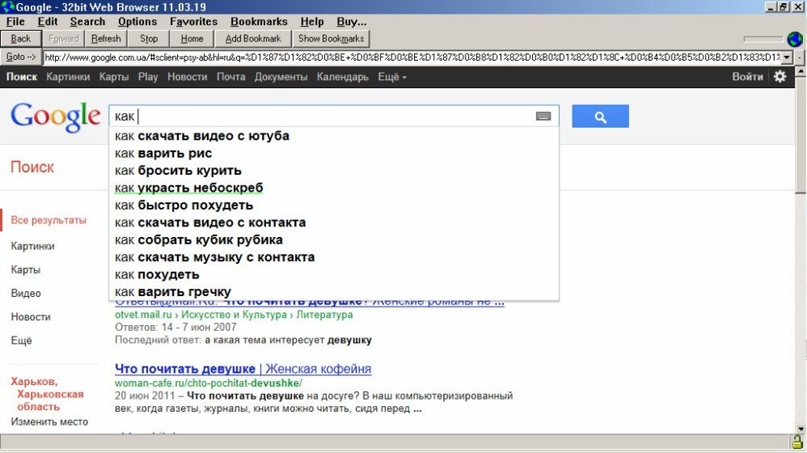Click the globe activity icon in toolbar
This screenshot has height=453, width=807.
[x=794, y=39]
